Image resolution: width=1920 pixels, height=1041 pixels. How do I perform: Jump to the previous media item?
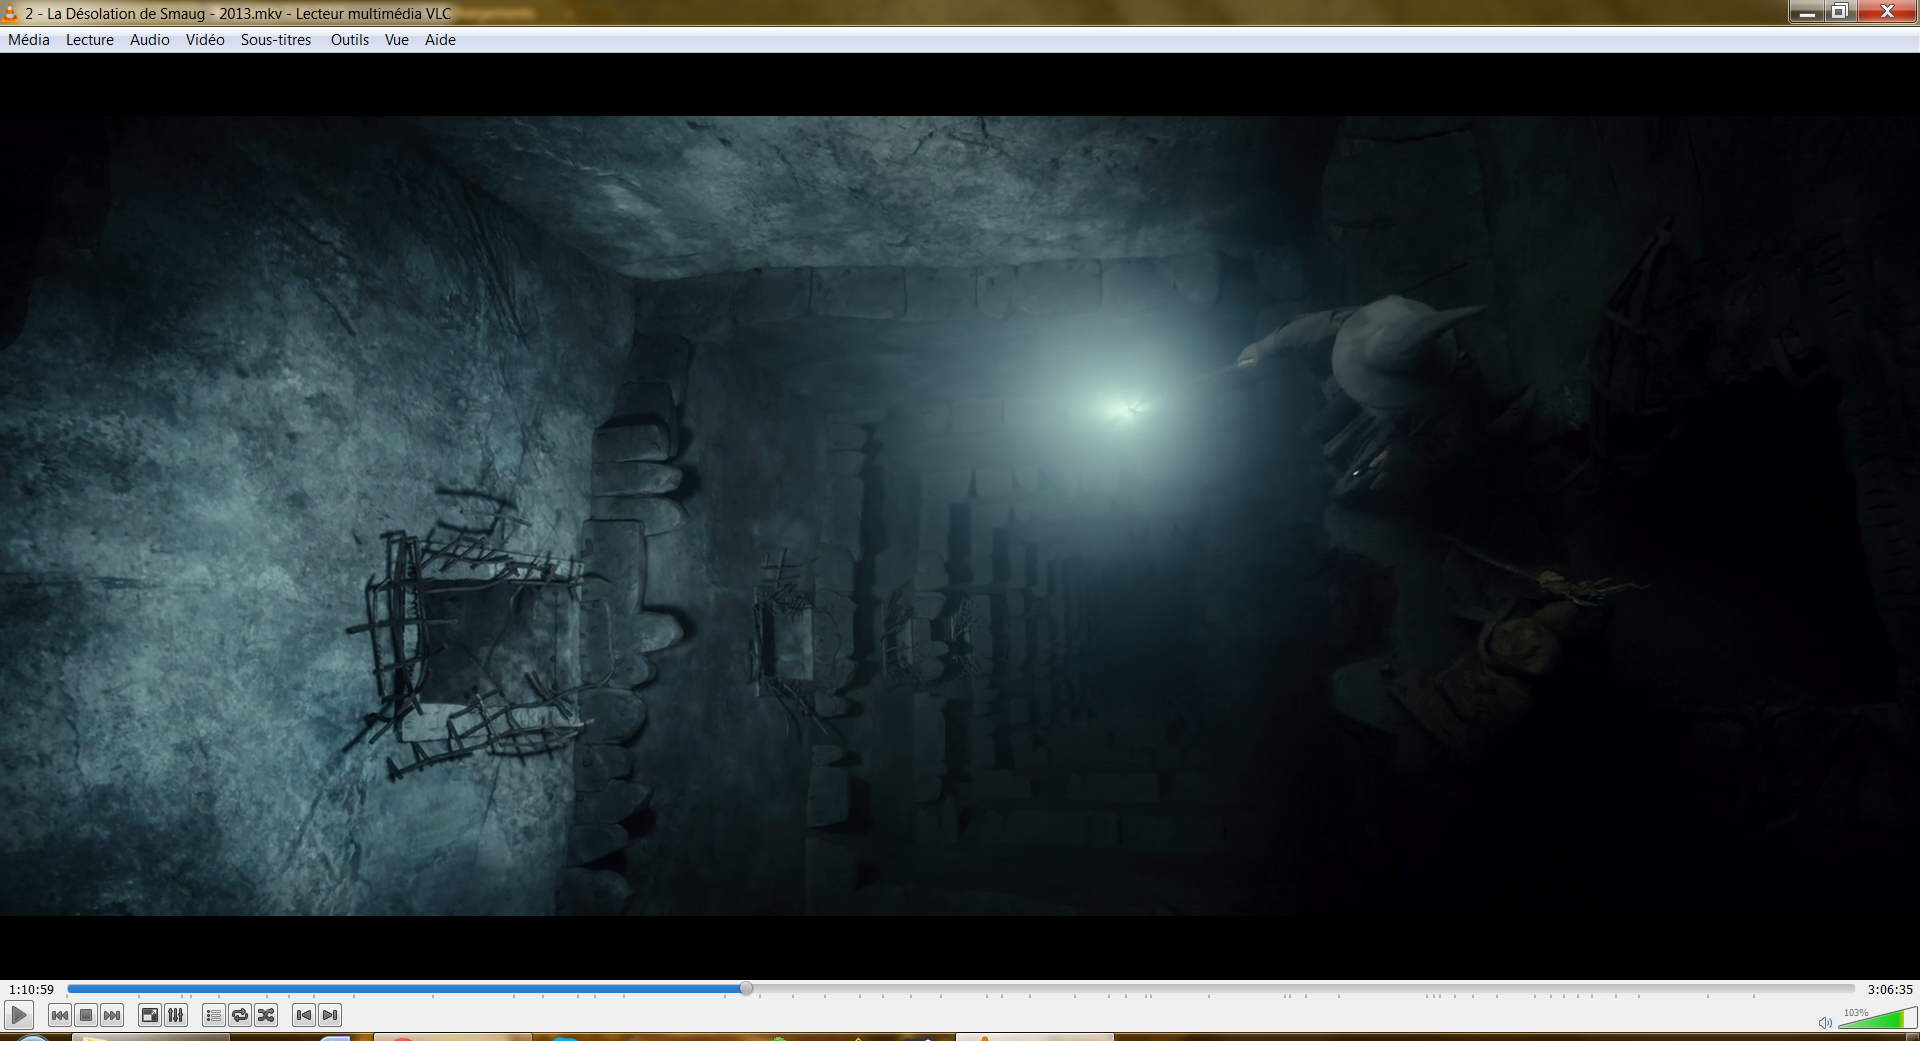click(x=60, y=1015)
